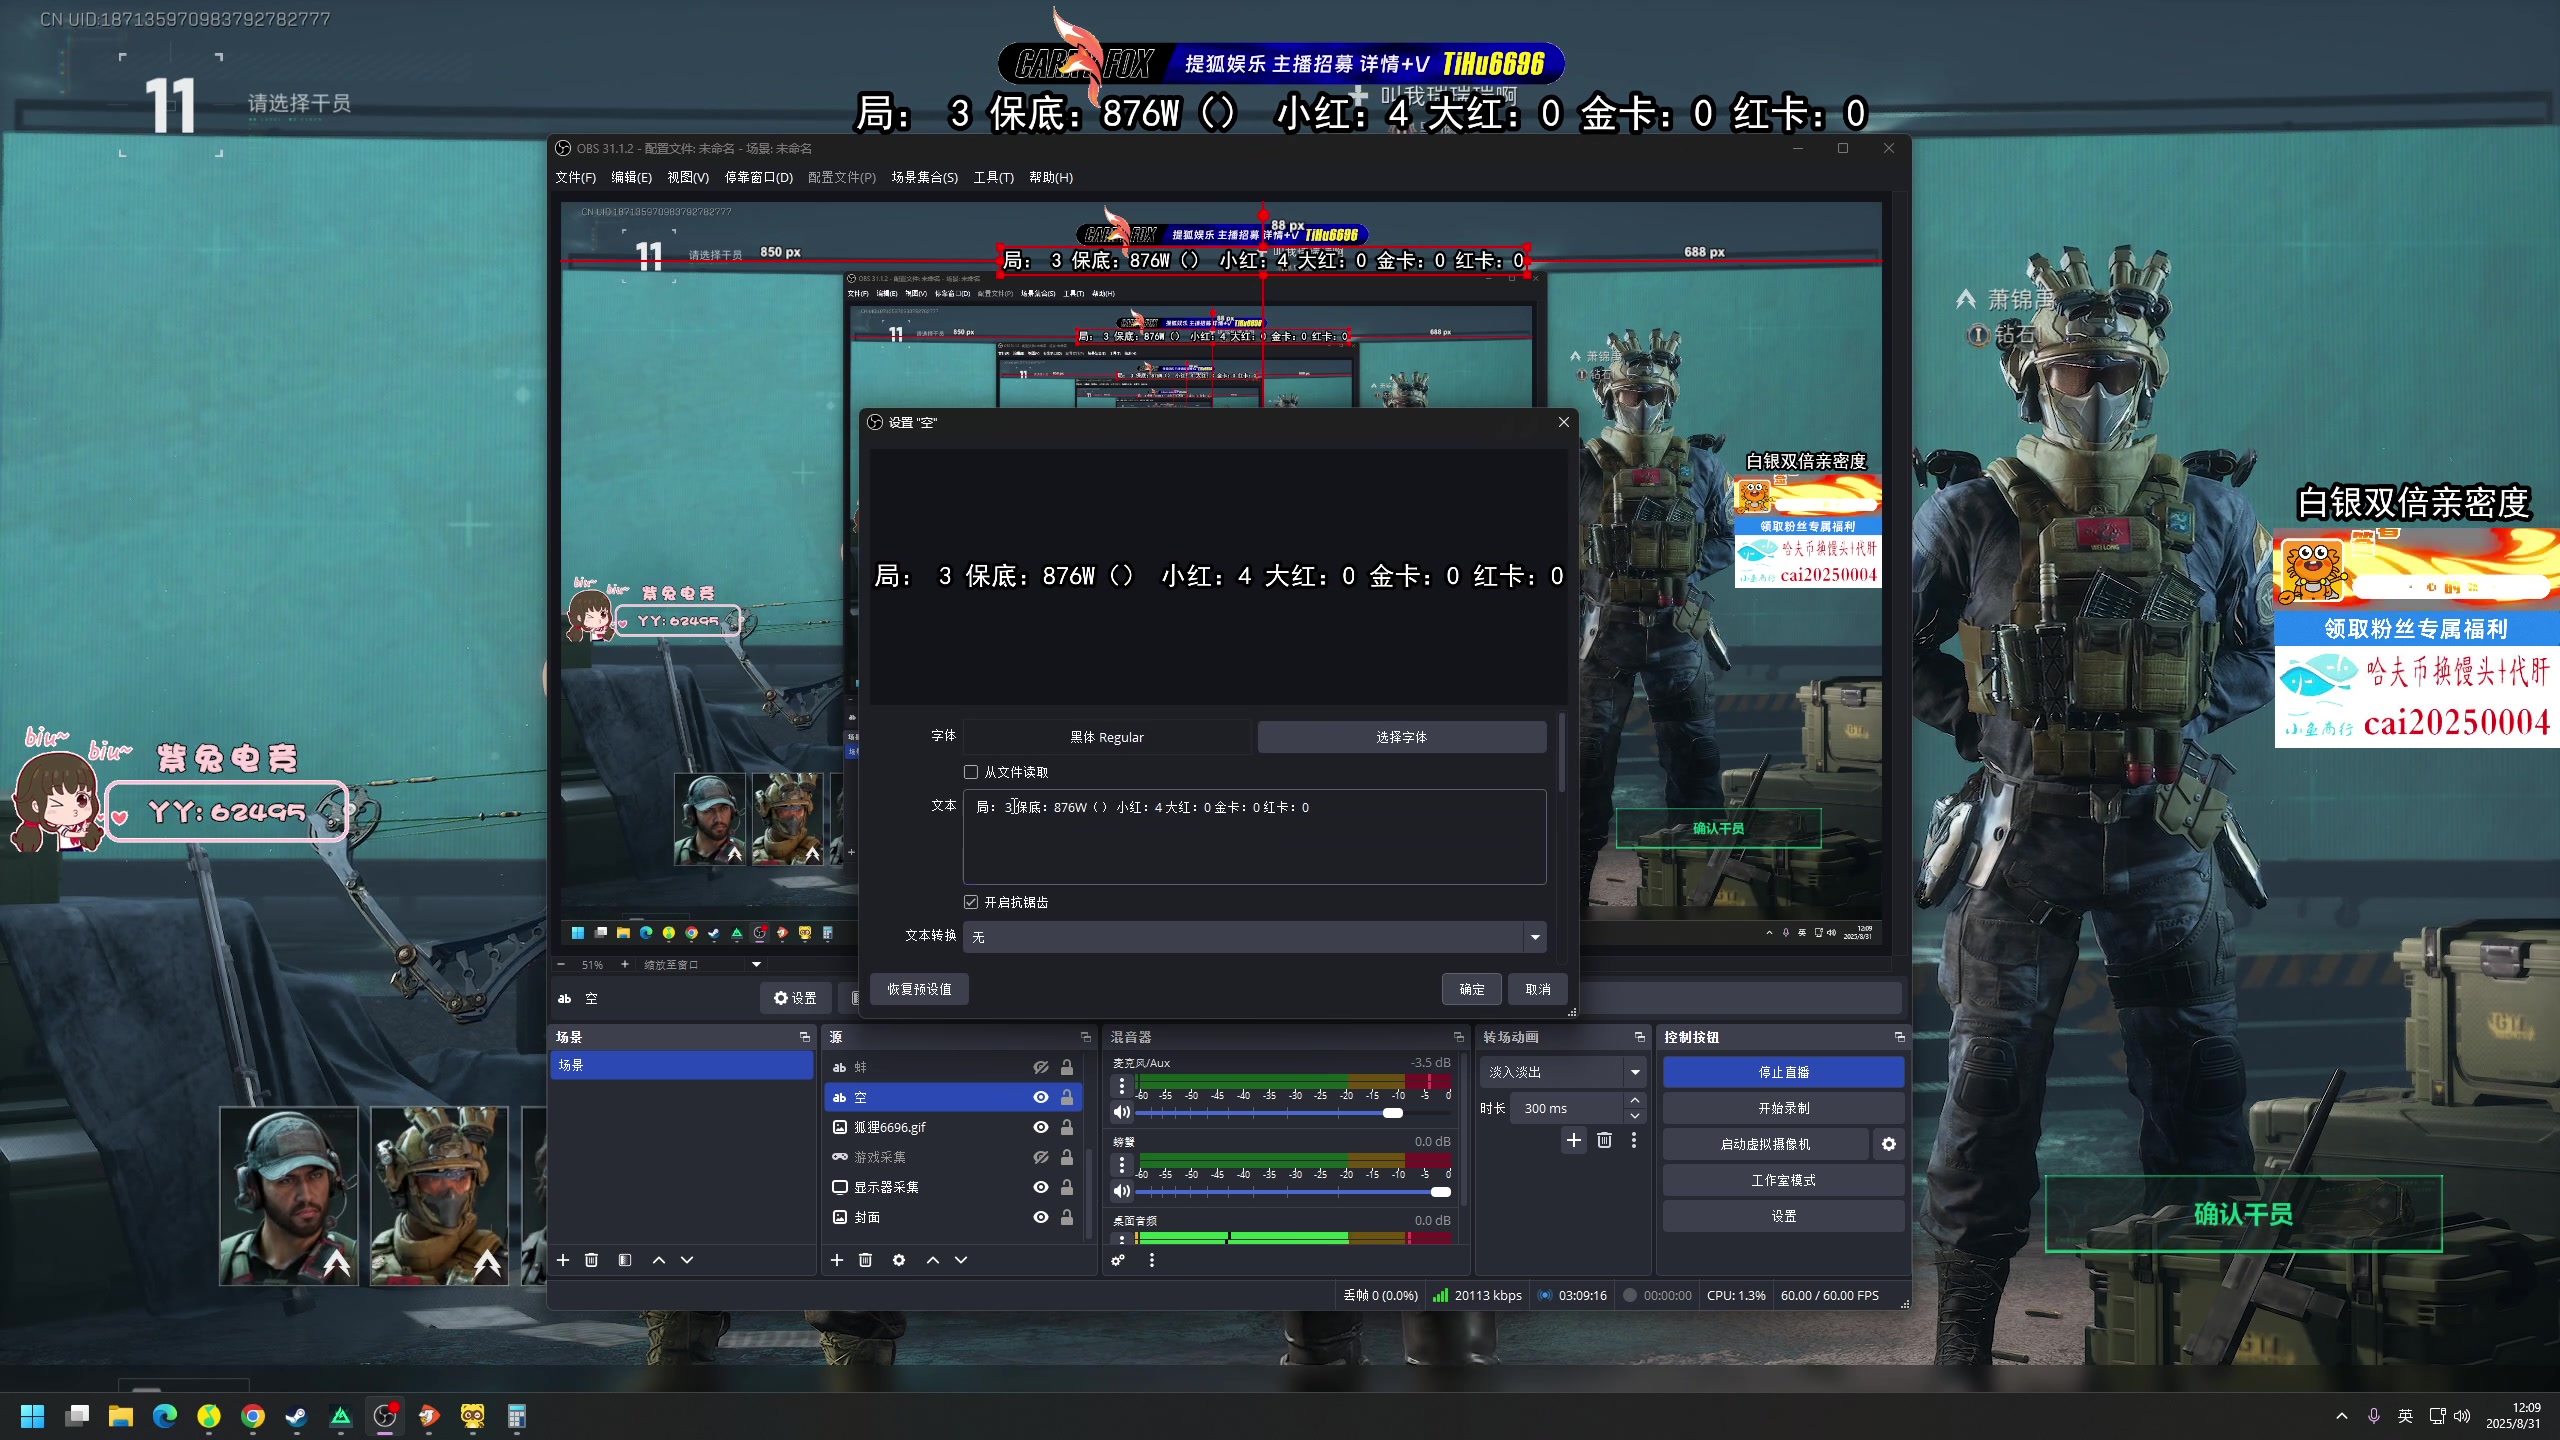
Task: Toggle lock on the 显示器采集 source
Action: pyautogui.click(x=1067, y=1187)
